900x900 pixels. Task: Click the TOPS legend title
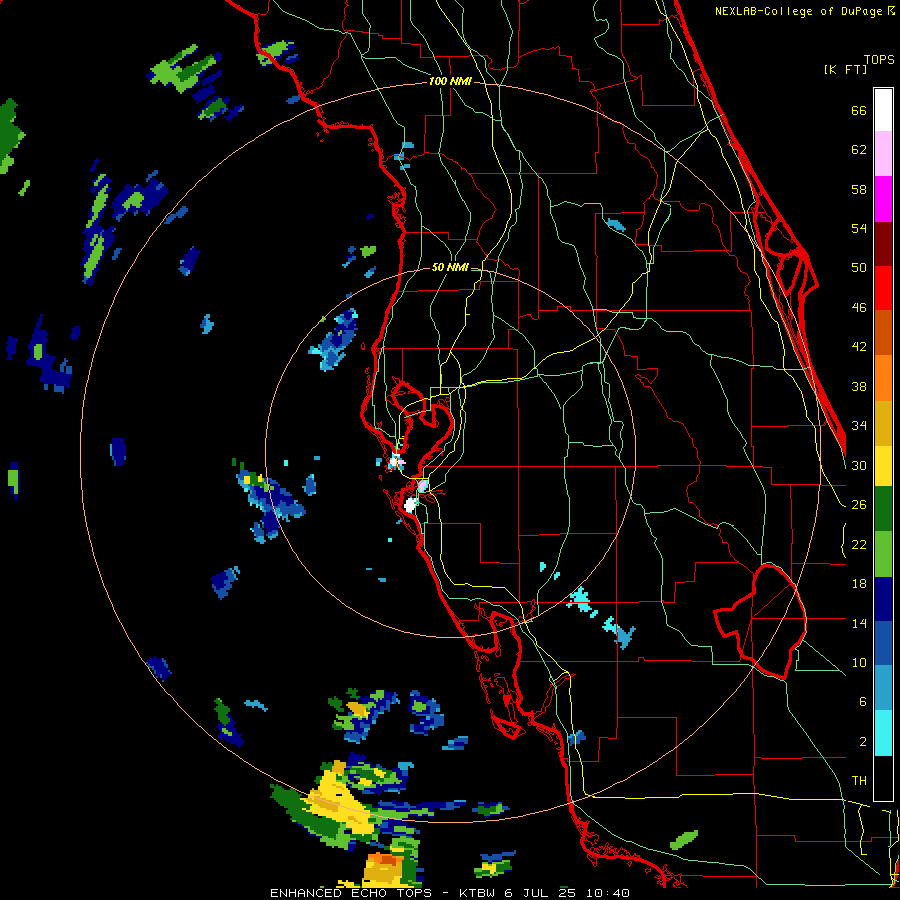click(x=879, y=60)
